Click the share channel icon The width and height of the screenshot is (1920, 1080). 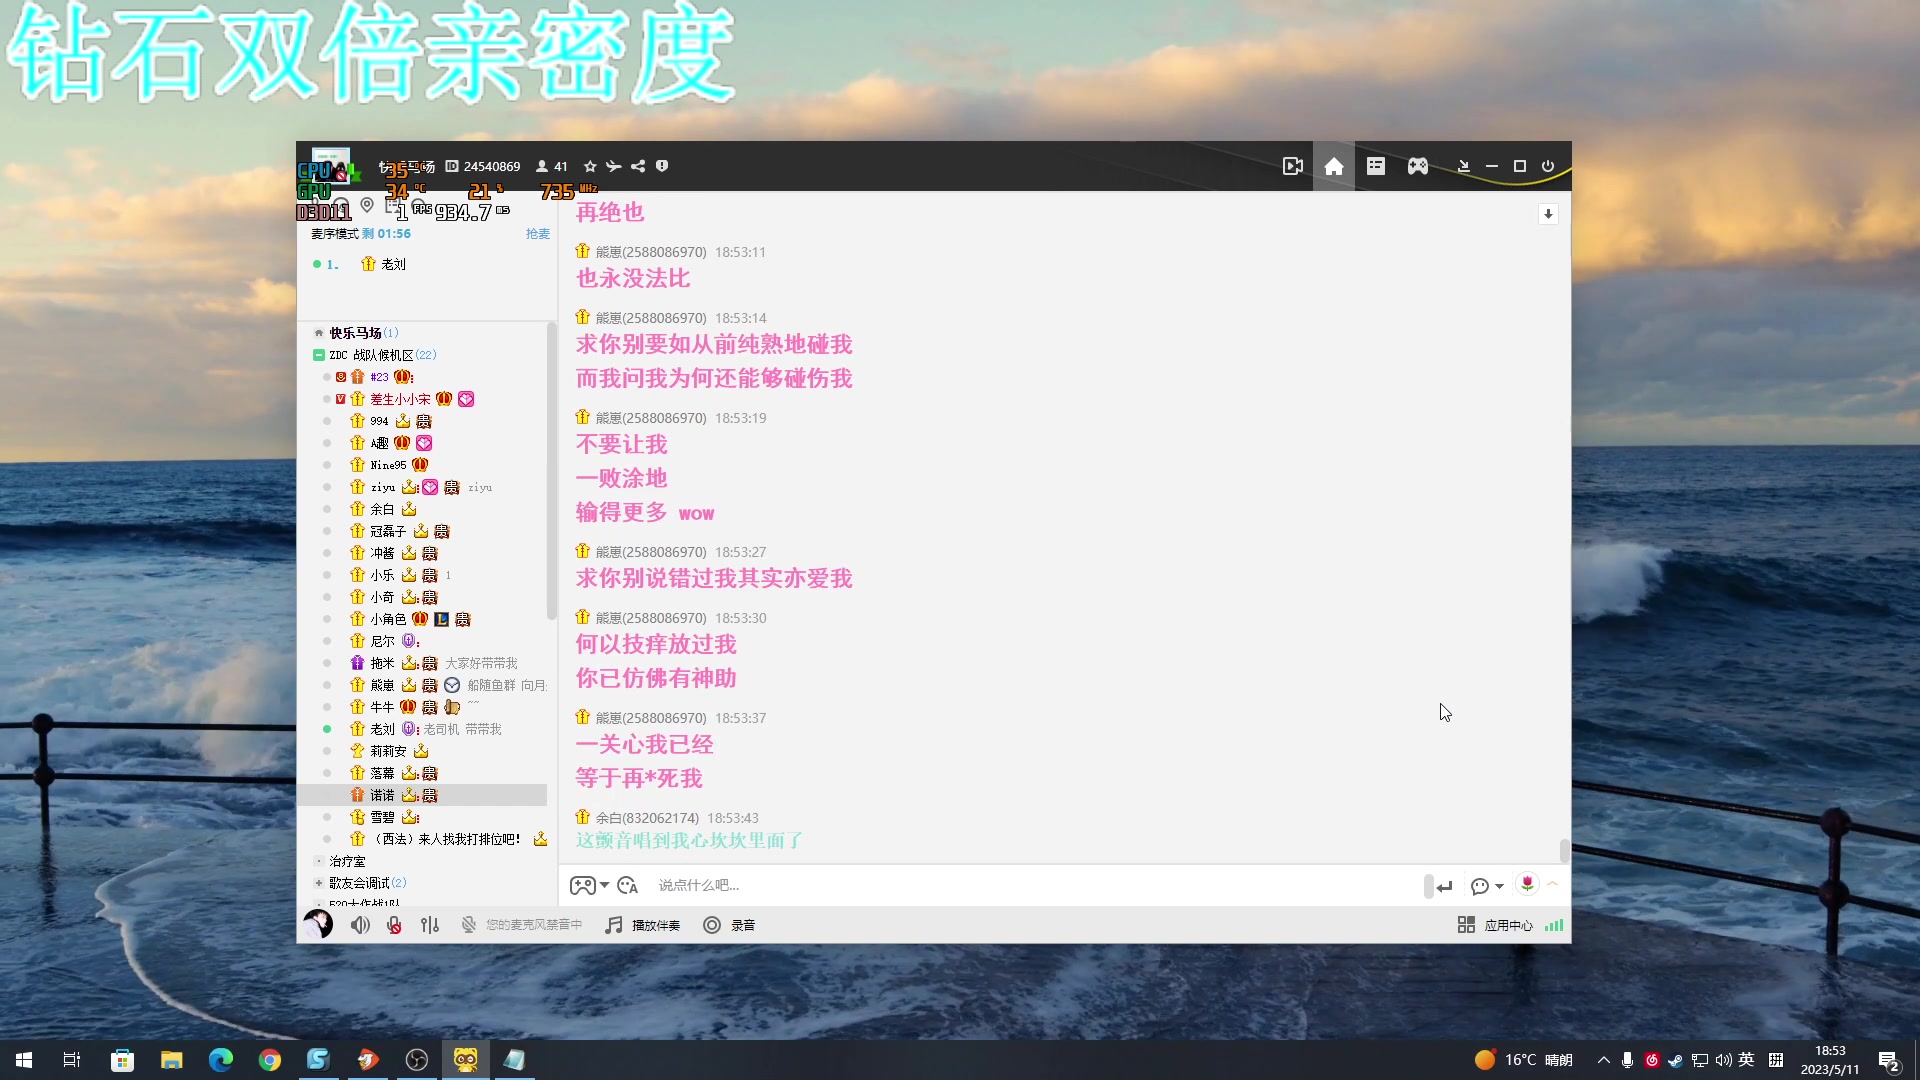(638, 166)
